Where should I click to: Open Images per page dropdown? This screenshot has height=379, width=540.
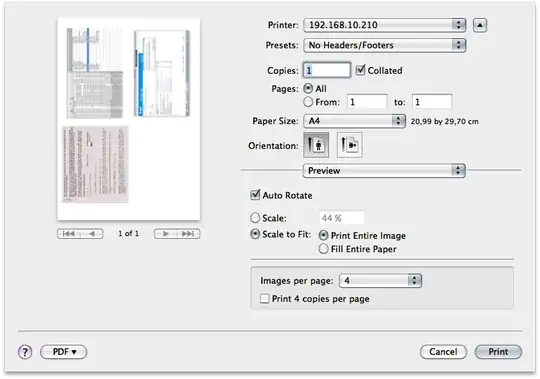point(380,281)
